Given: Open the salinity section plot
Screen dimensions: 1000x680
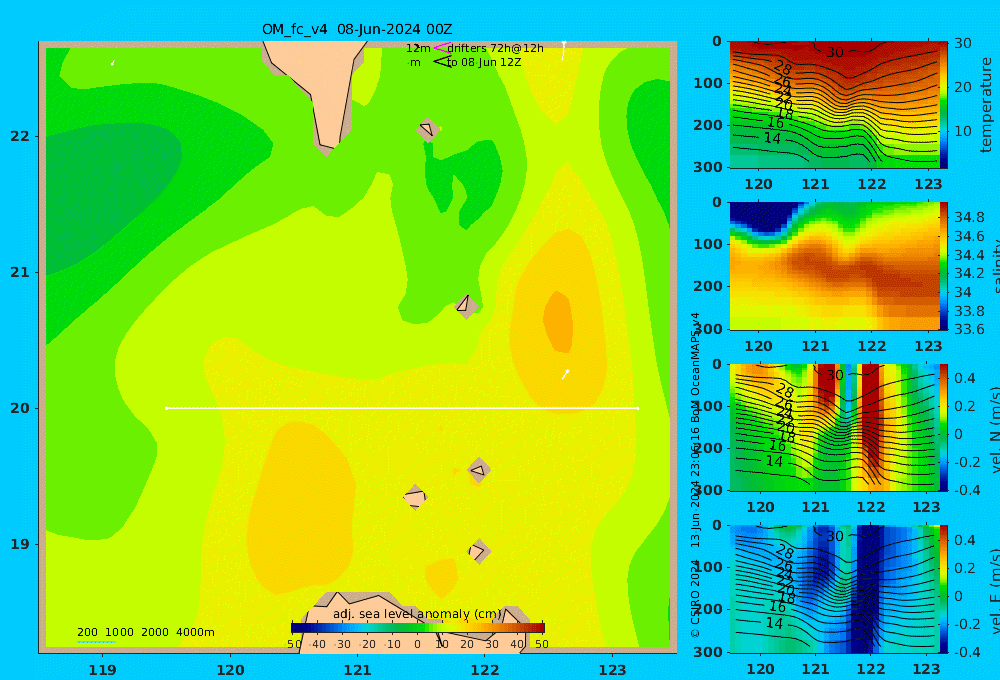Looking at the screenshot, I should (834, 266).
